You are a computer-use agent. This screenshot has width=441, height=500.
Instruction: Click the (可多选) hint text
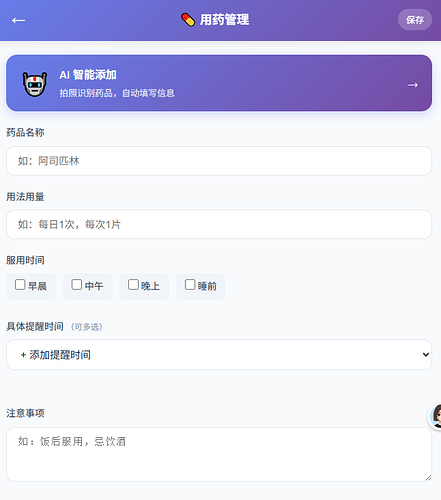[87, 327]
